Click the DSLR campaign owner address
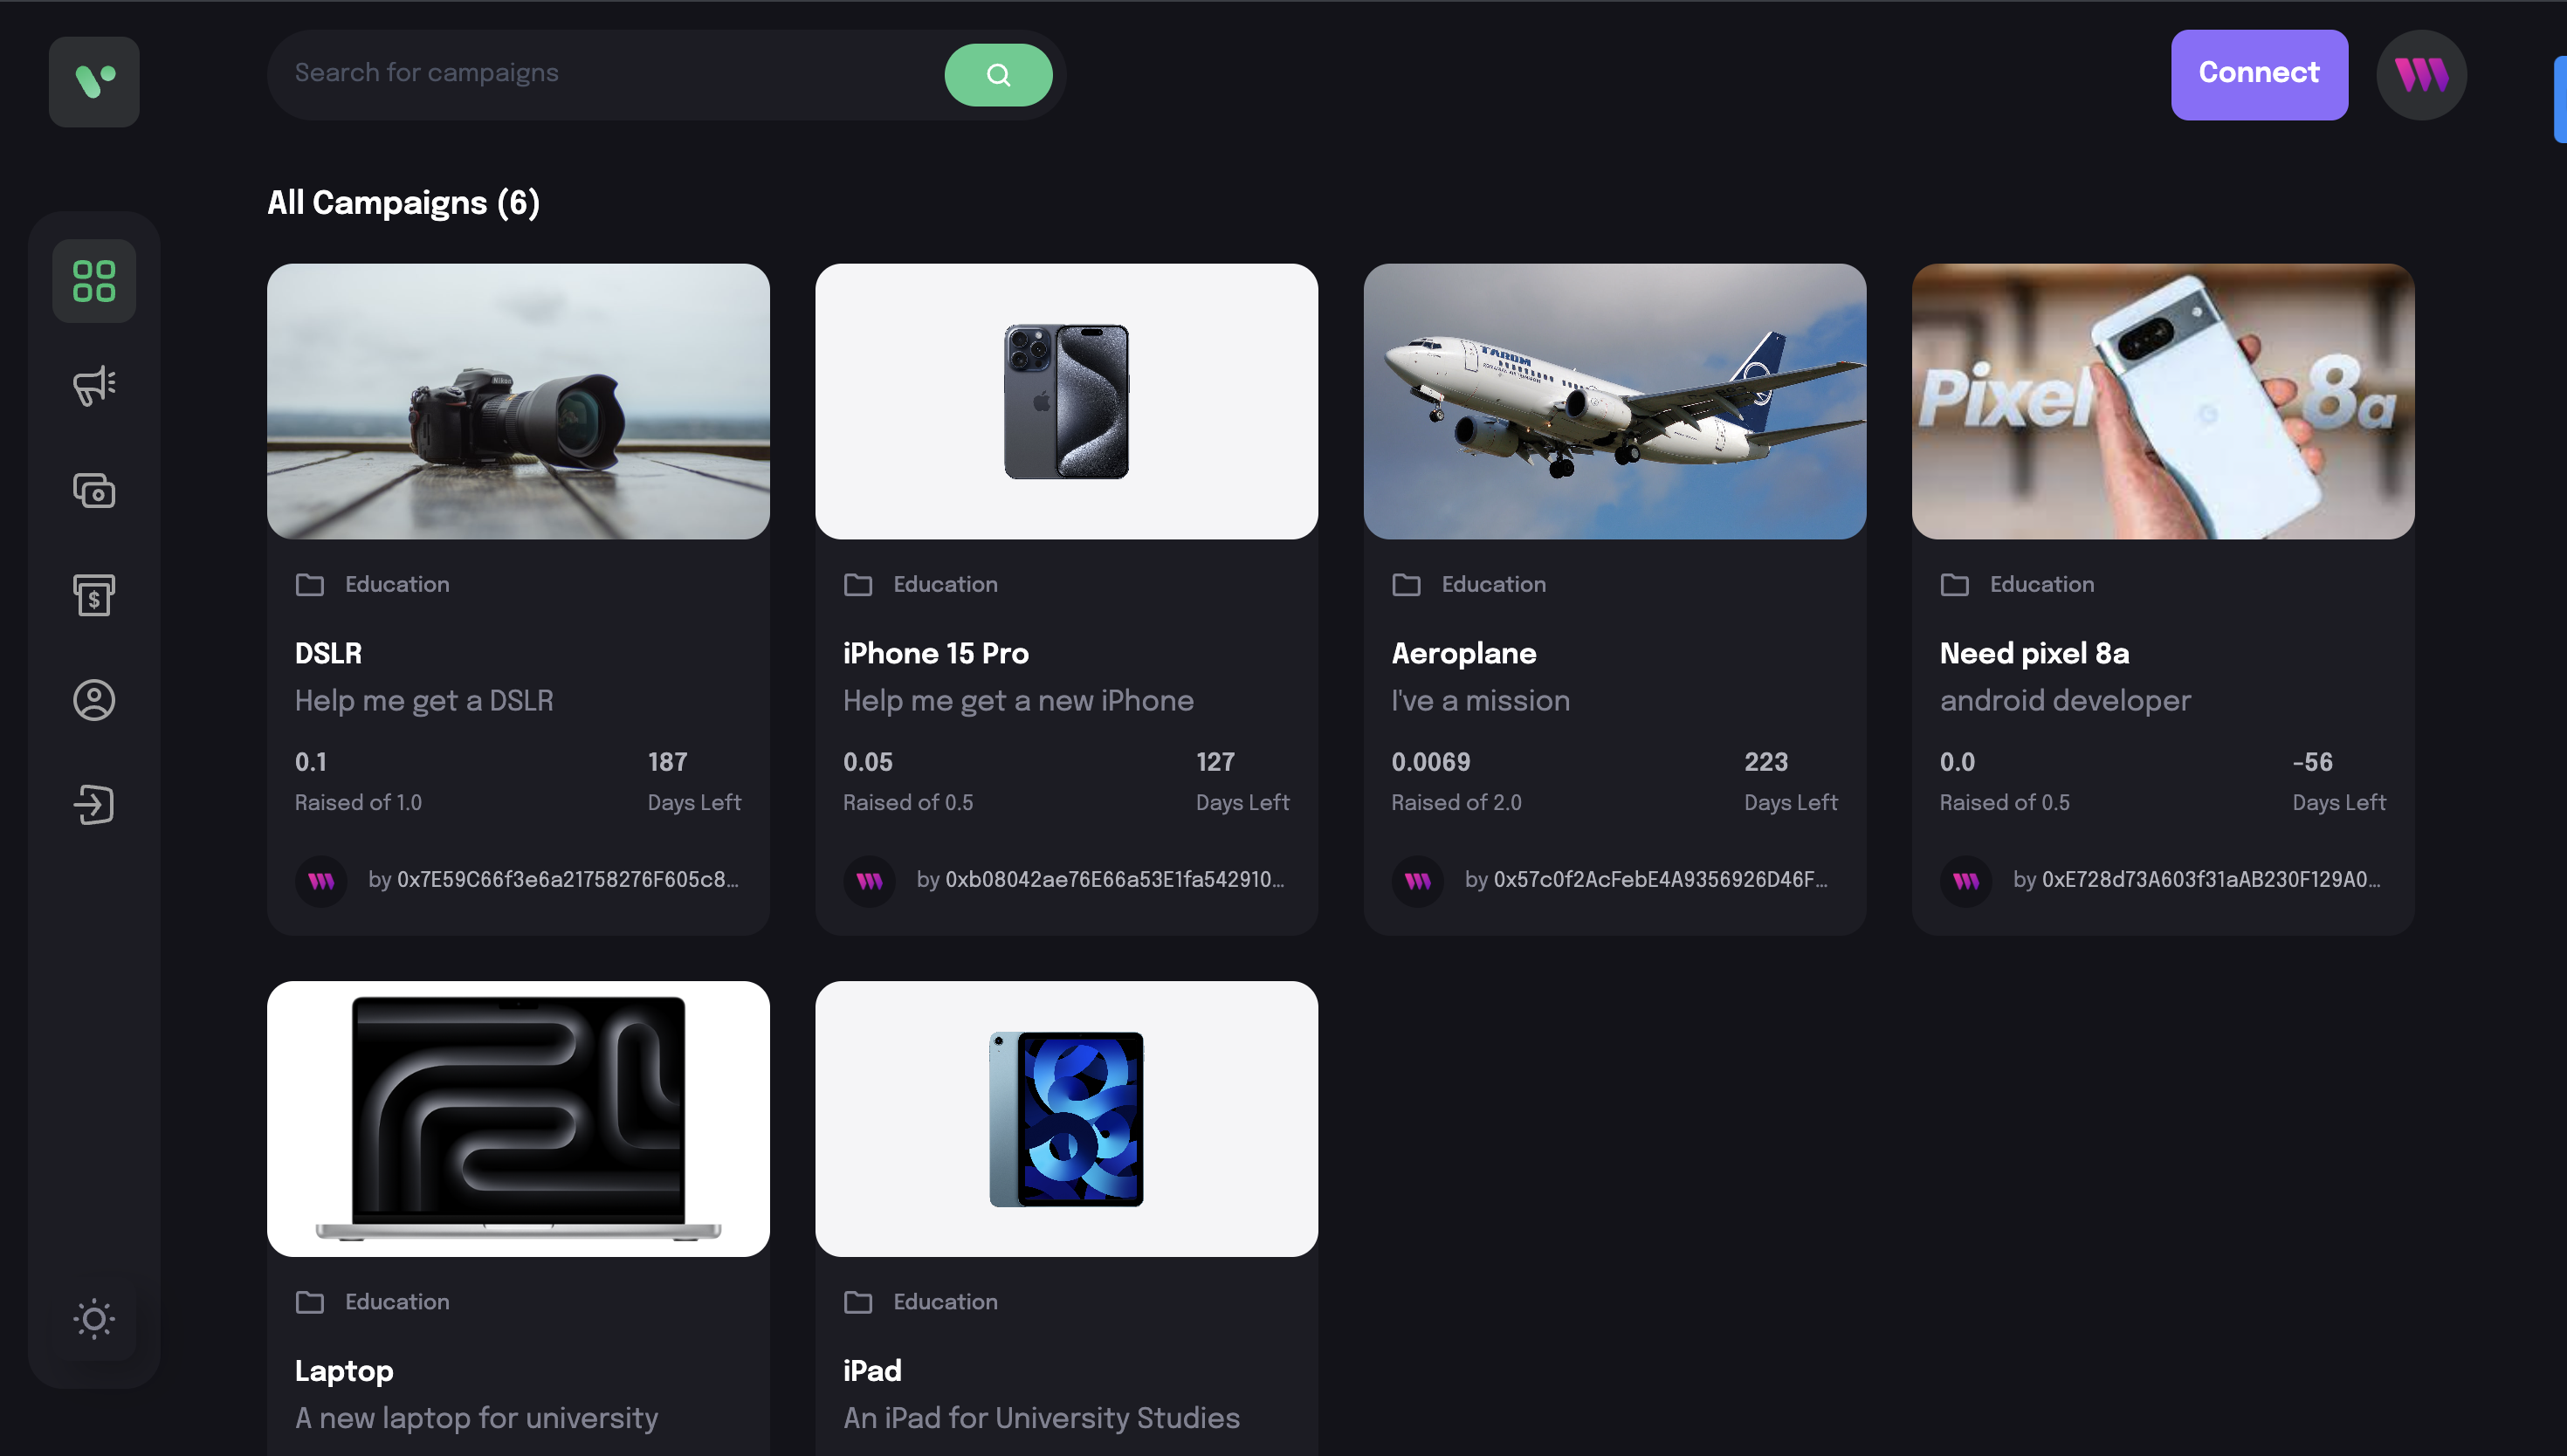2567x1456 pixels. coord(566,880)
